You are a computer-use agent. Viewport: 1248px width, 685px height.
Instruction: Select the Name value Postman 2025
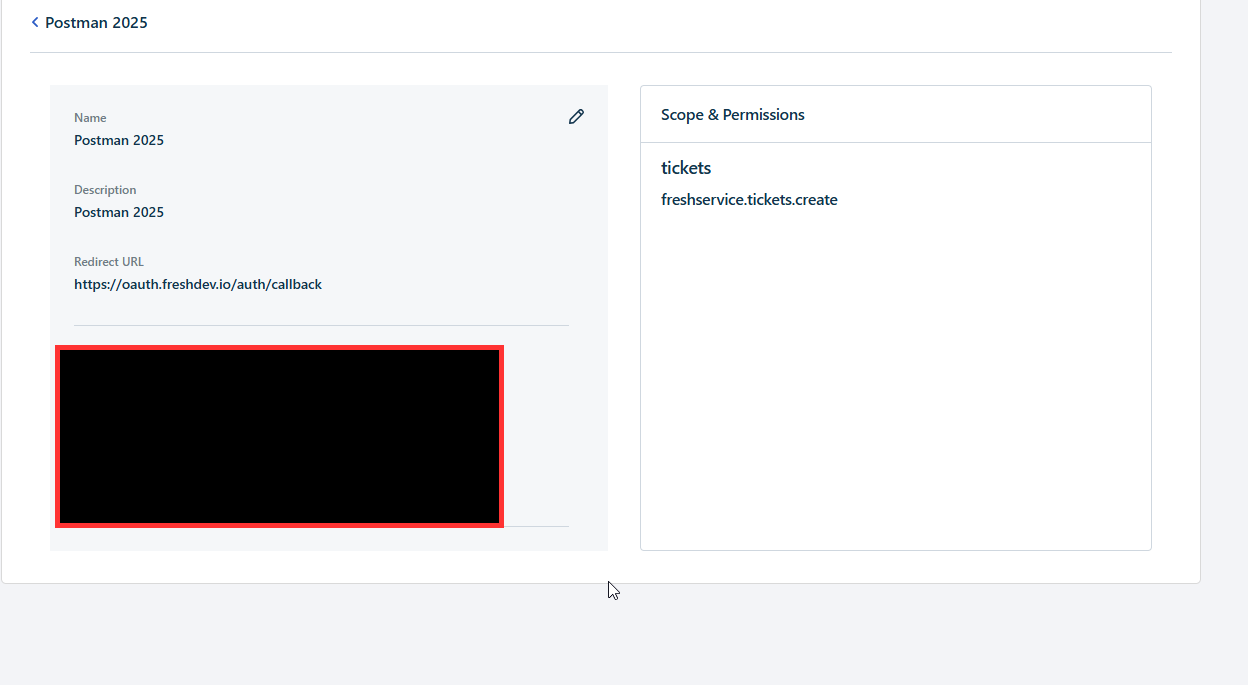coord(119,140)
